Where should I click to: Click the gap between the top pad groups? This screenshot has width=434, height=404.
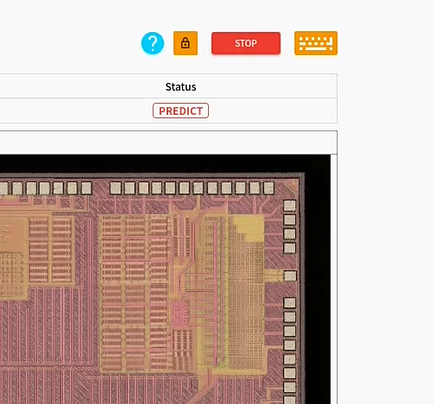click(101, 188)
